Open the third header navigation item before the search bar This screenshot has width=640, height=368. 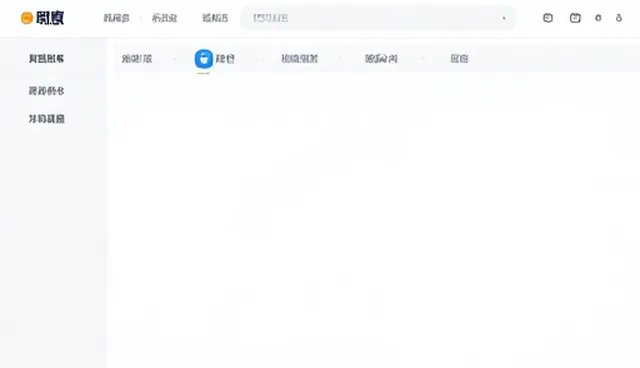click(215, 18)
